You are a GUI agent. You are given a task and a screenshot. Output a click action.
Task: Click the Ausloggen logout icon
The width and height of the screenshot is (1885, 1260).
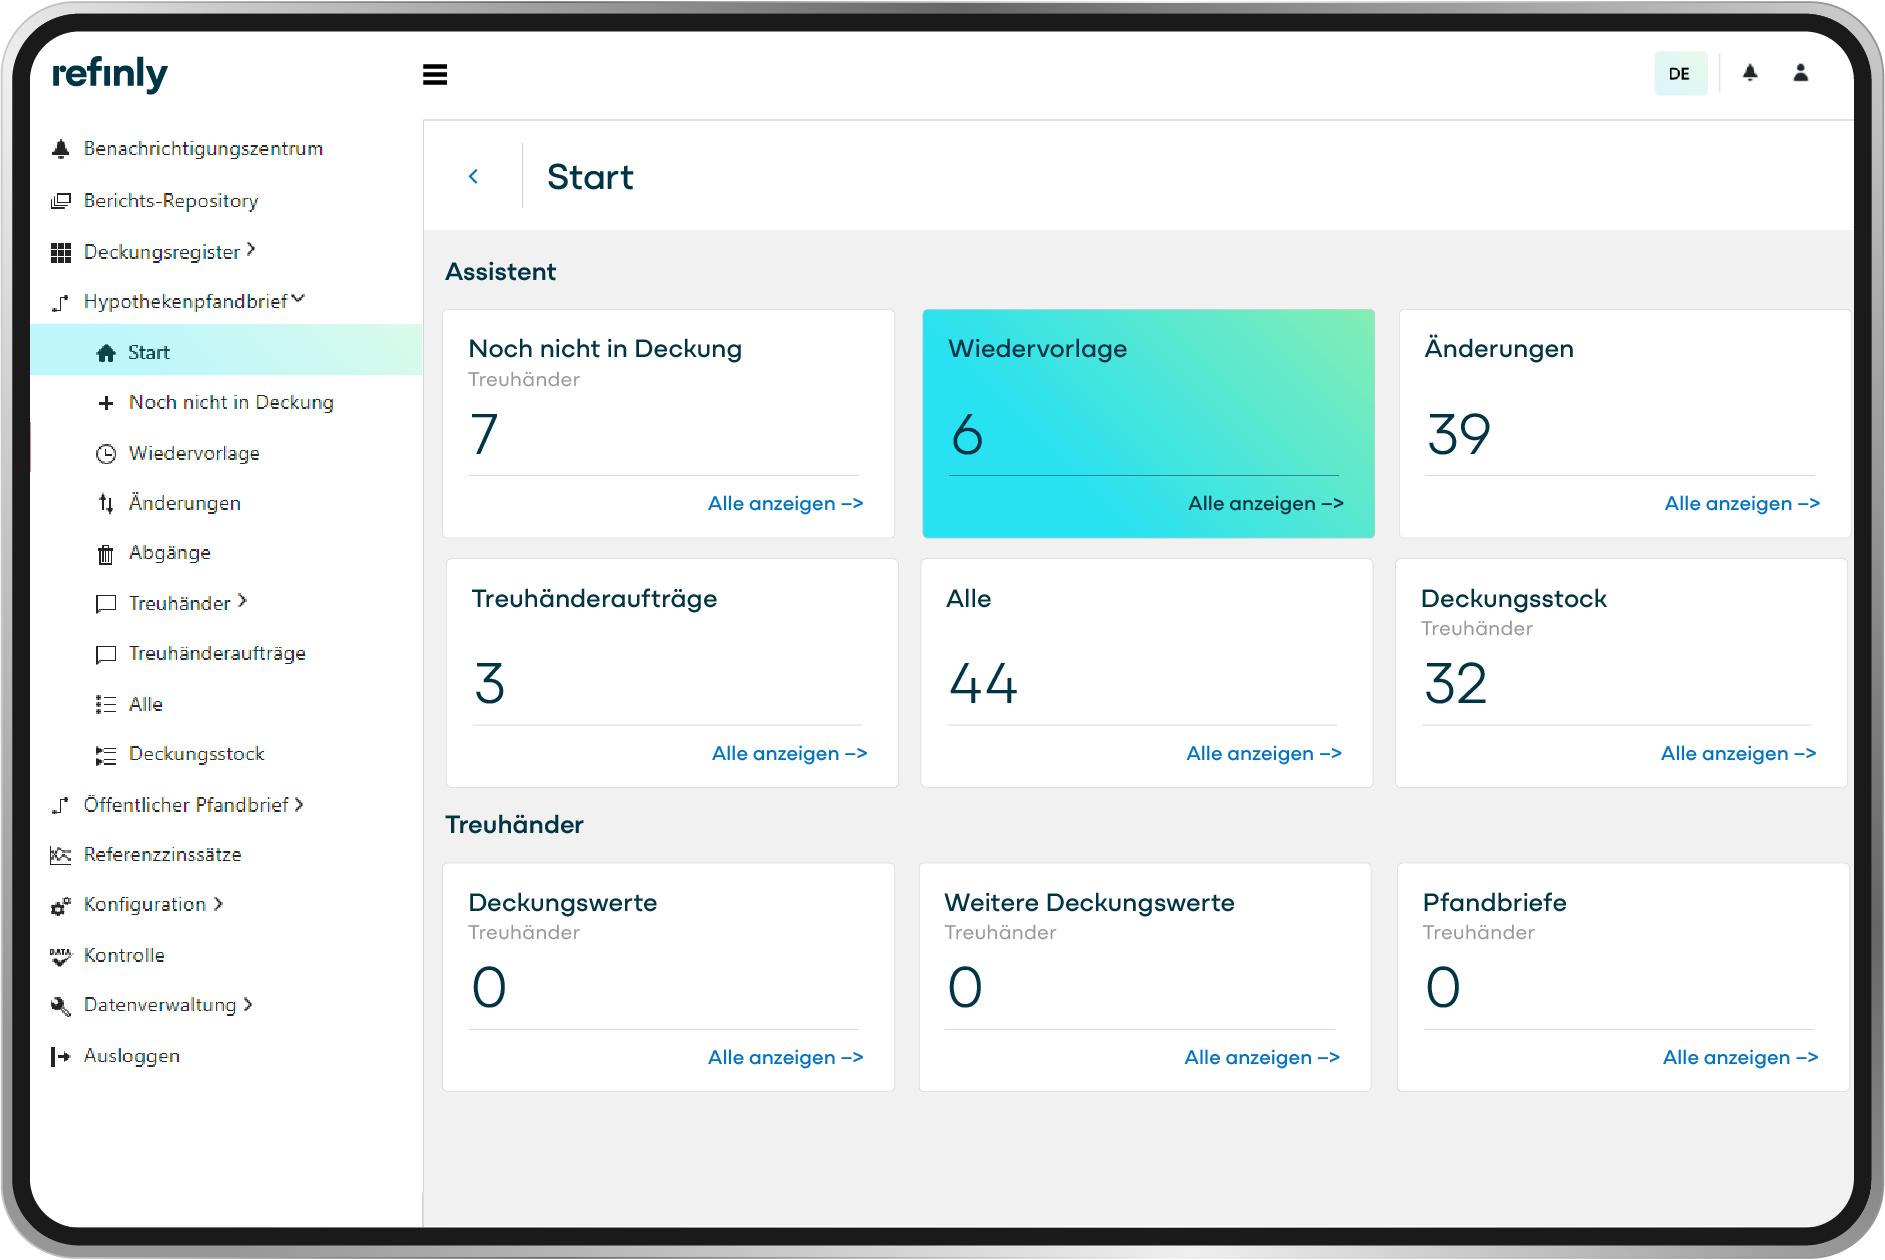pyautogui.click(x=60, y=1056)
